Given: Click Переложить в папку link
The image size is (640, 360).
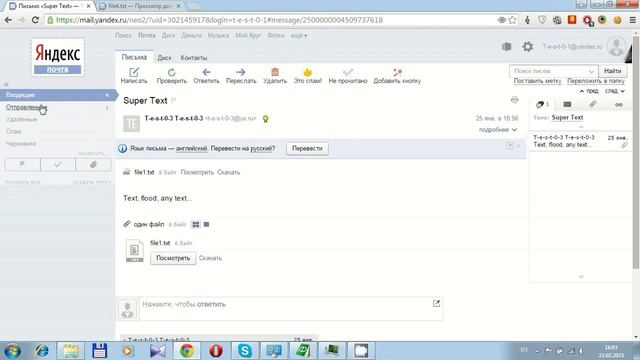Looking at the screenshot, I should tap(596, 81).
